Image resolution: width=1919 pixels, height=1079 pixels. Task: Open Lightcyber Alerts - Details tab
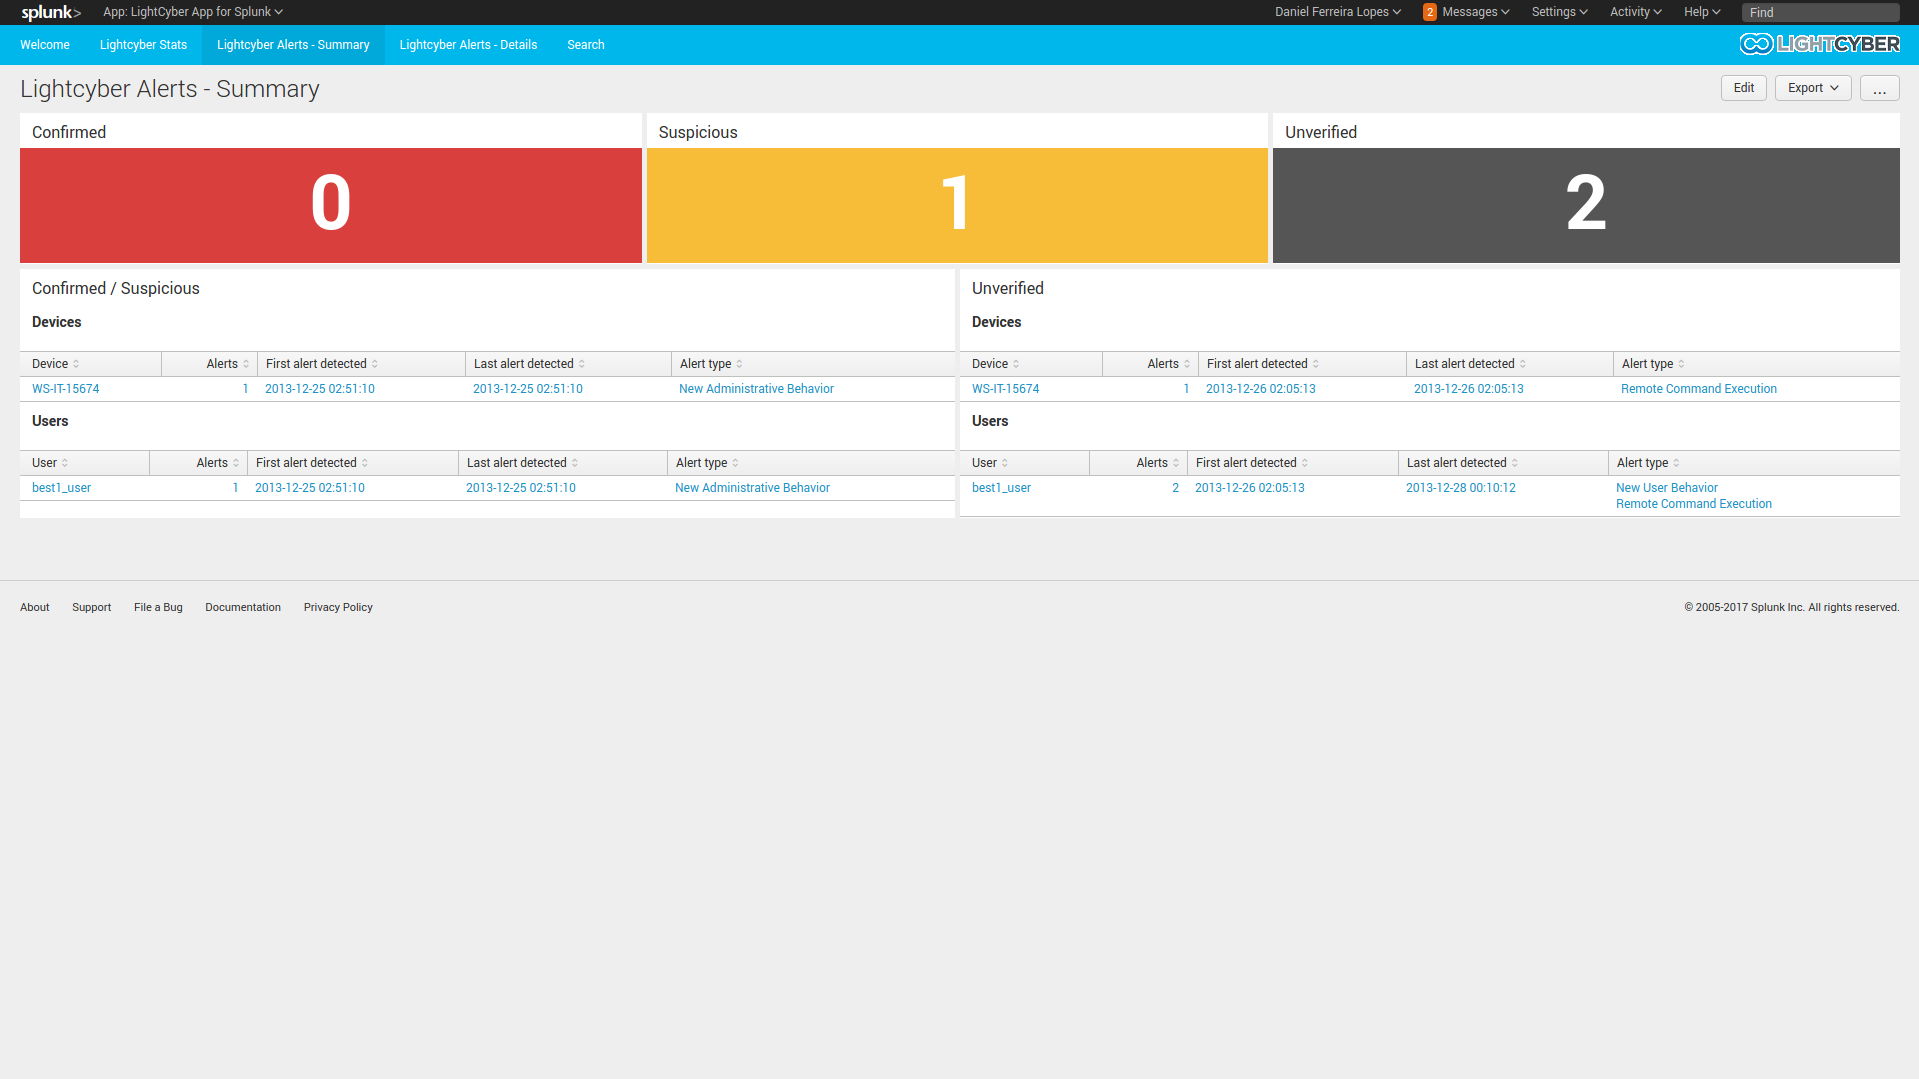coord(468,45)
